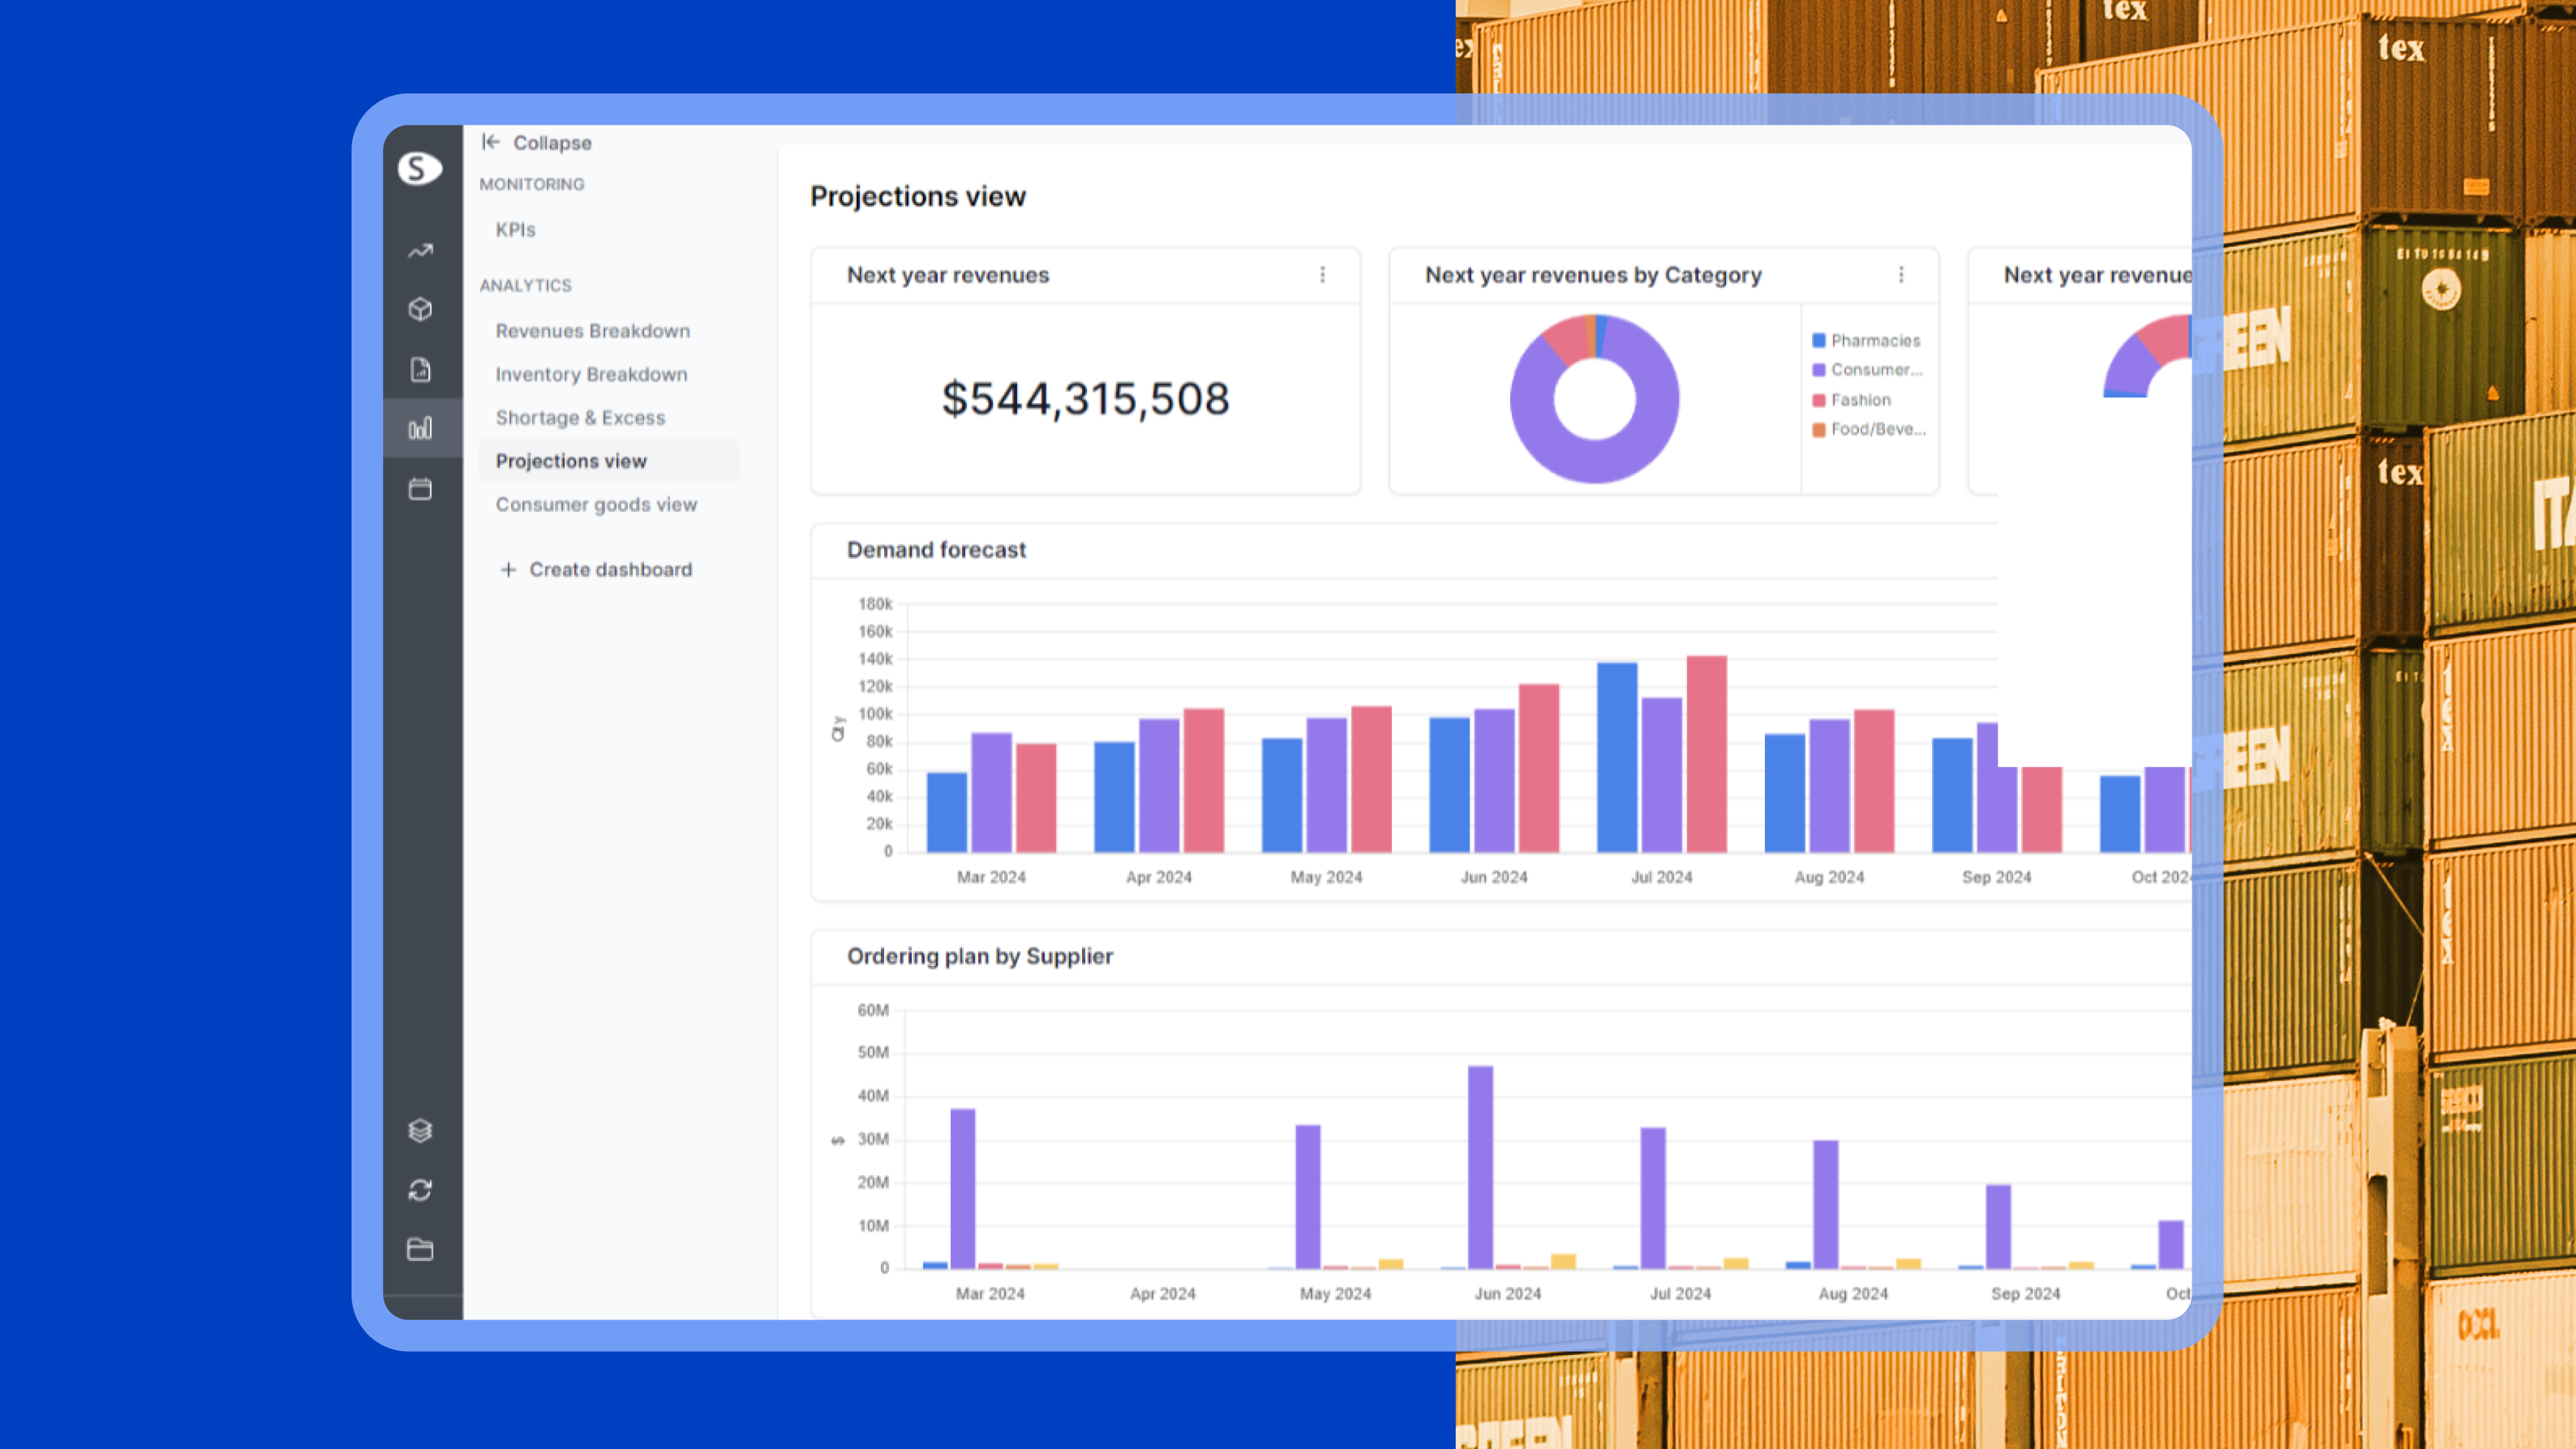Open options menu for Next year revenues
Viewport: 2576px width, 1449px height.
pyautogui.click(x=1322, y=274)
